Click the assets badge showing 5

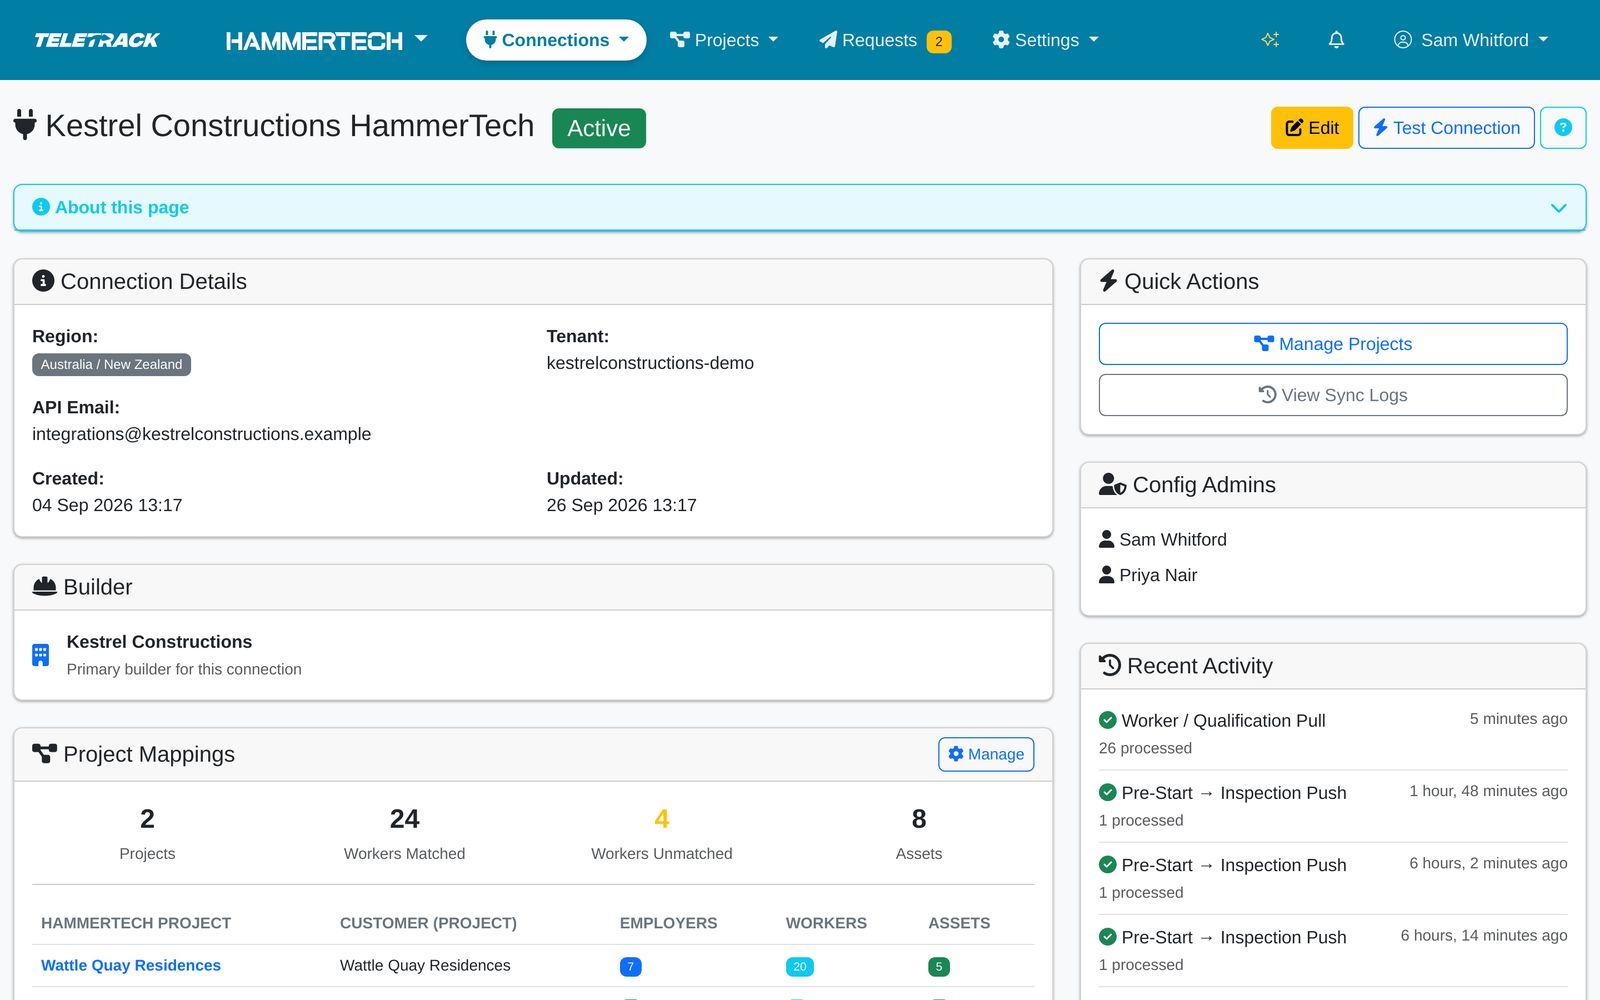(x=939, y=967)
